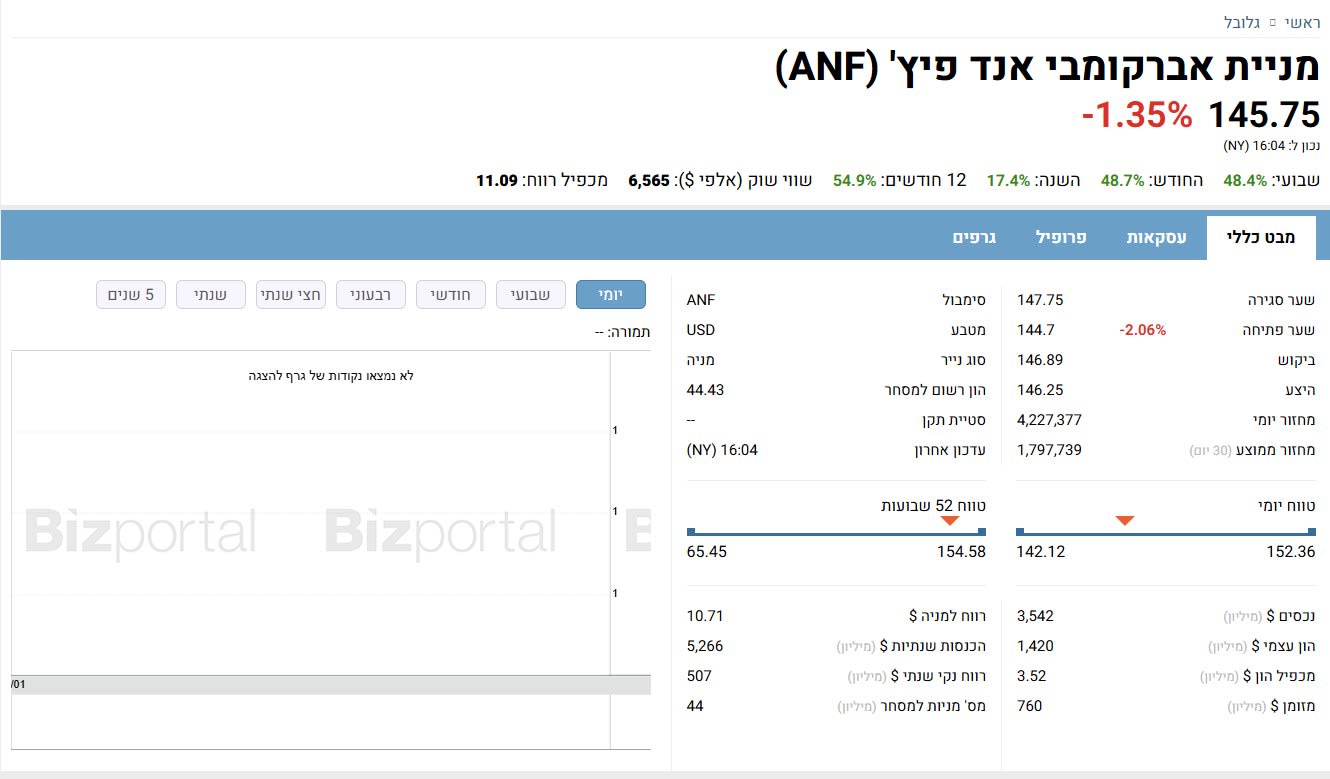Click the orange marker on טווח יומי range
The image size is (1330, 779).
pyautogui.click(x=1125, y=520)
